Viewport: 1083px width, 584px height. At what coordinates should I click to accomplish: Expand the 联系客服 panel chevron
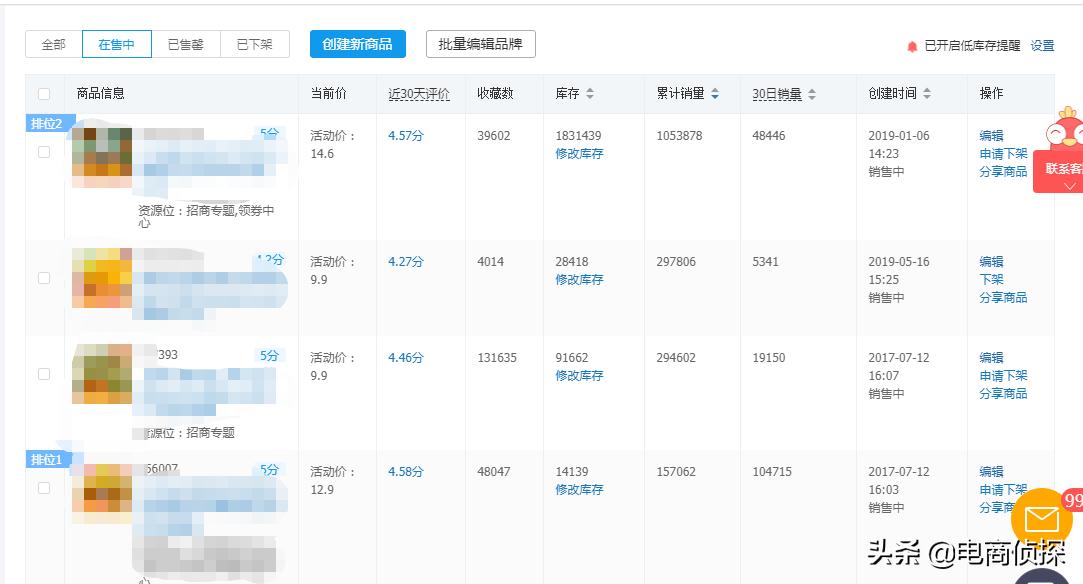click(1070, 186)
